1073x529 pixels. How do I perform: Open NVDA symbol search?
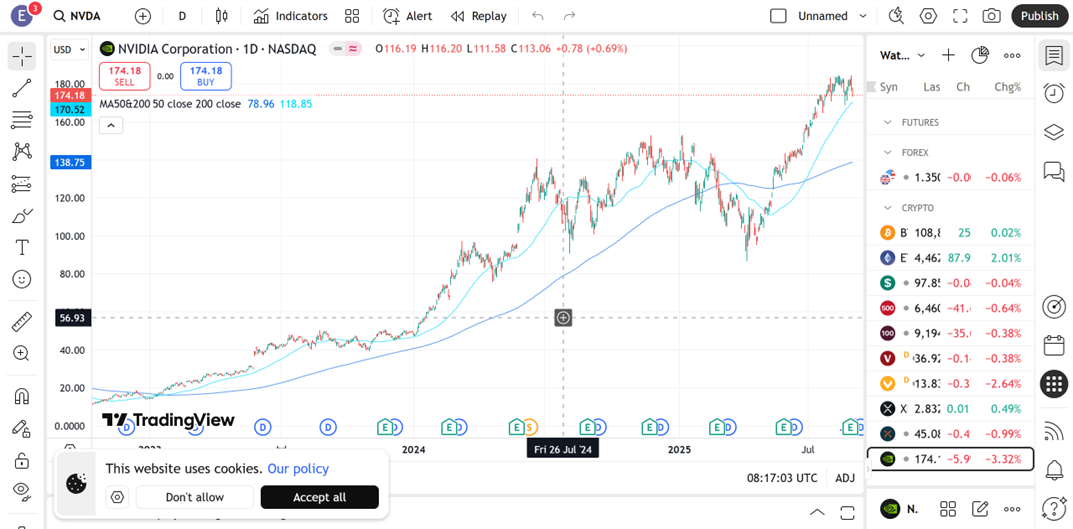coord(76,16)
